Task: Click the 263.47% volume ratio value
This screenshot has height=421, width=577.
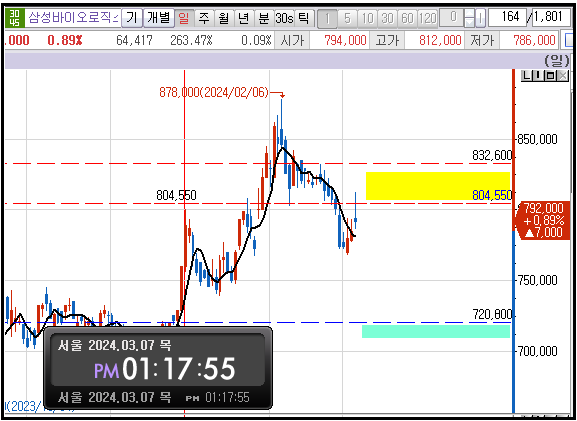Action: point(191,40)
